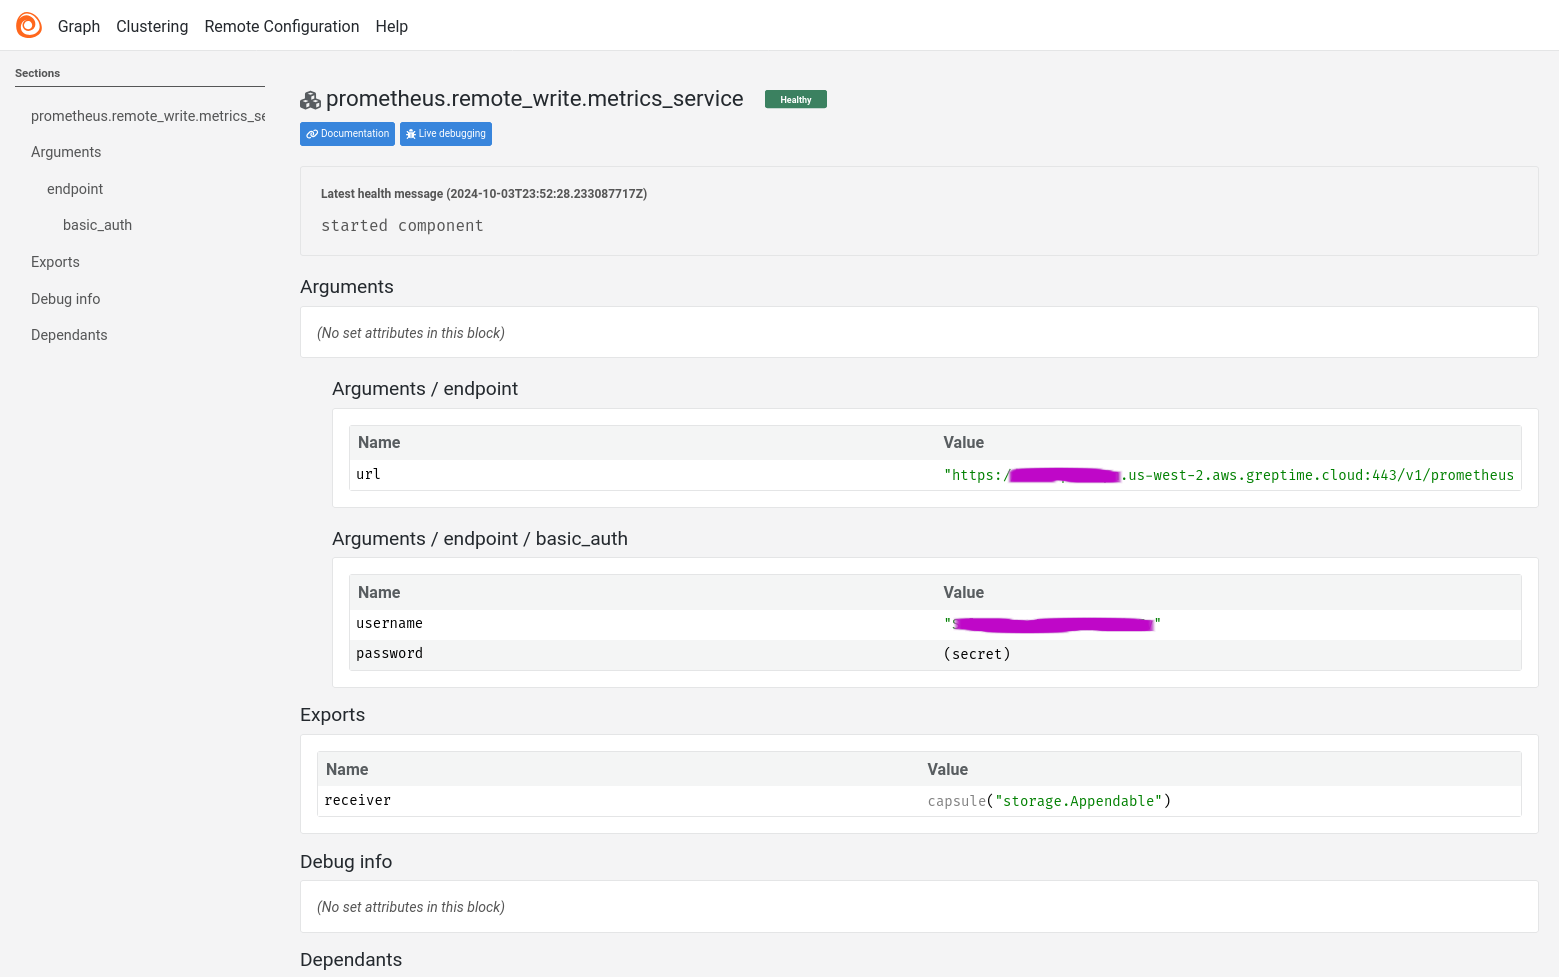Click the username name cell
This screenshot has height=977, width=1559.
pos(389,623)
